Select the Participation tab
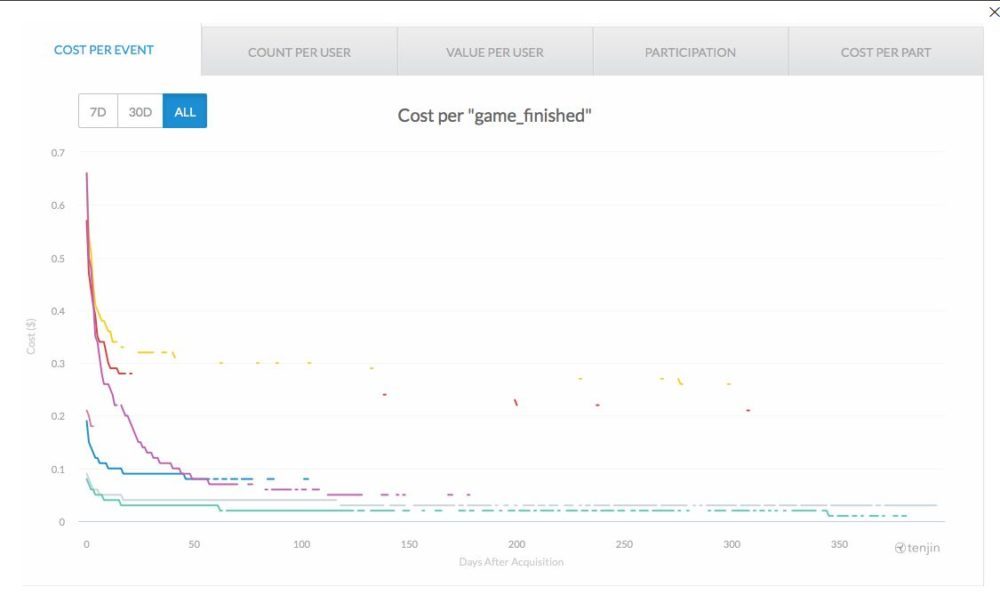Image resolution: width=1000 pixels, height=603 pixels. coord(690,52)
